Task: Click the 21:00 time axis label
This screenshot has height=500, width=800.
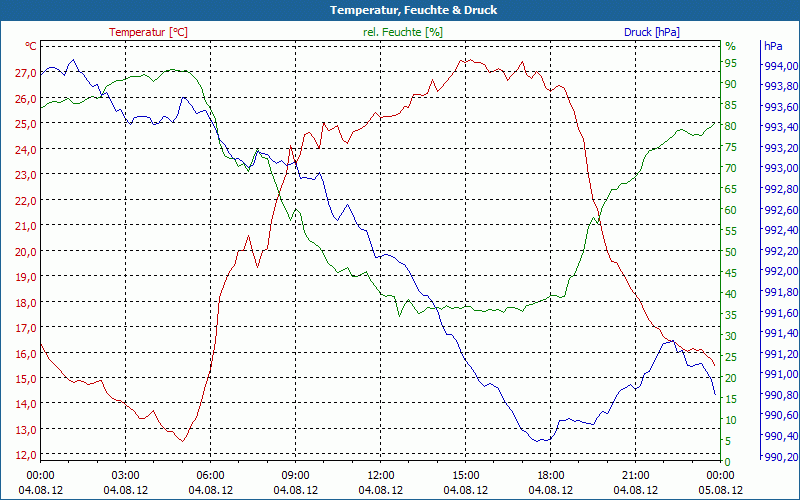Action: 636,476
